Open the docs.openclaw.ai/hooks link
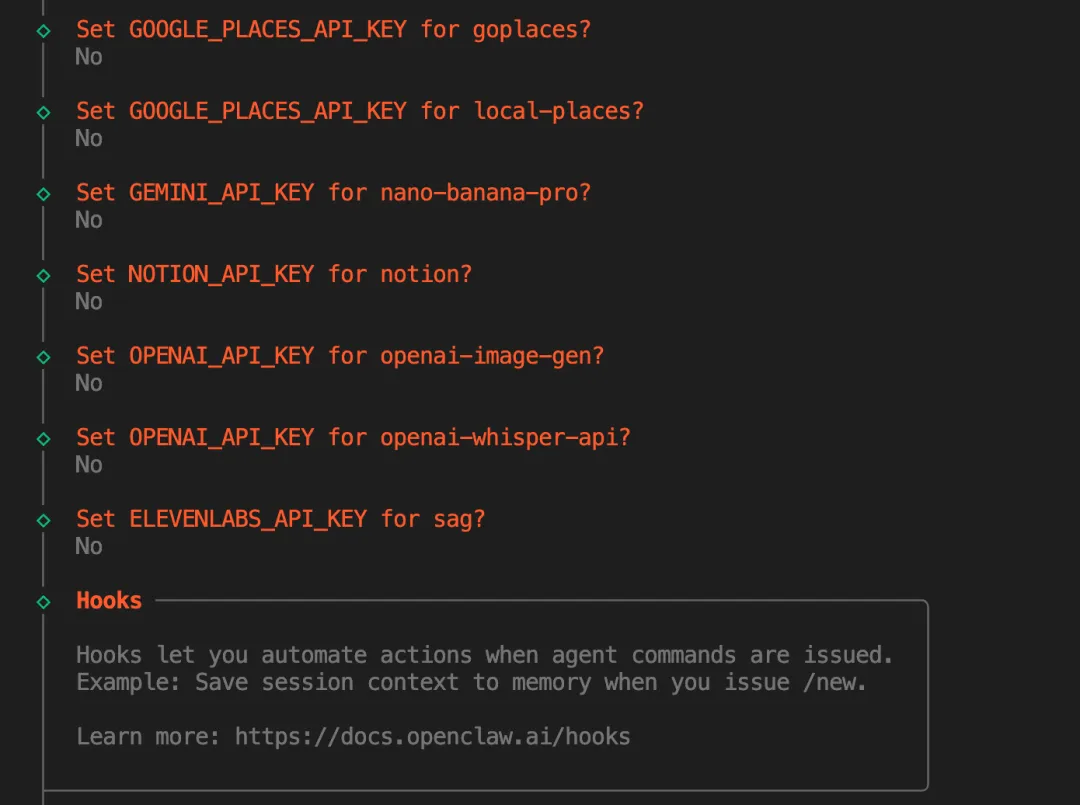 point(432,737)
